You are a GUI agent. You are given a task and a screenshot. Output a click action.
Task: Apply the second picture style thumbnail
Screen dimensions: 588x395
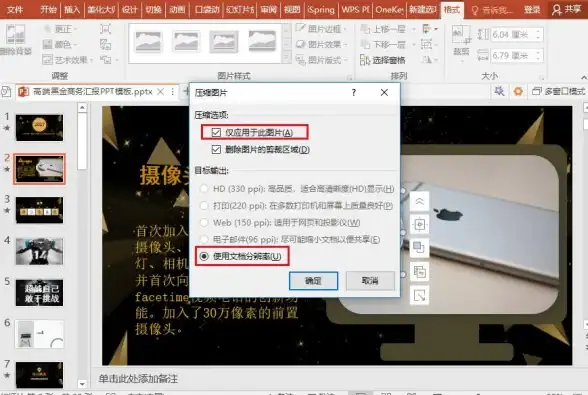(186, 41)
